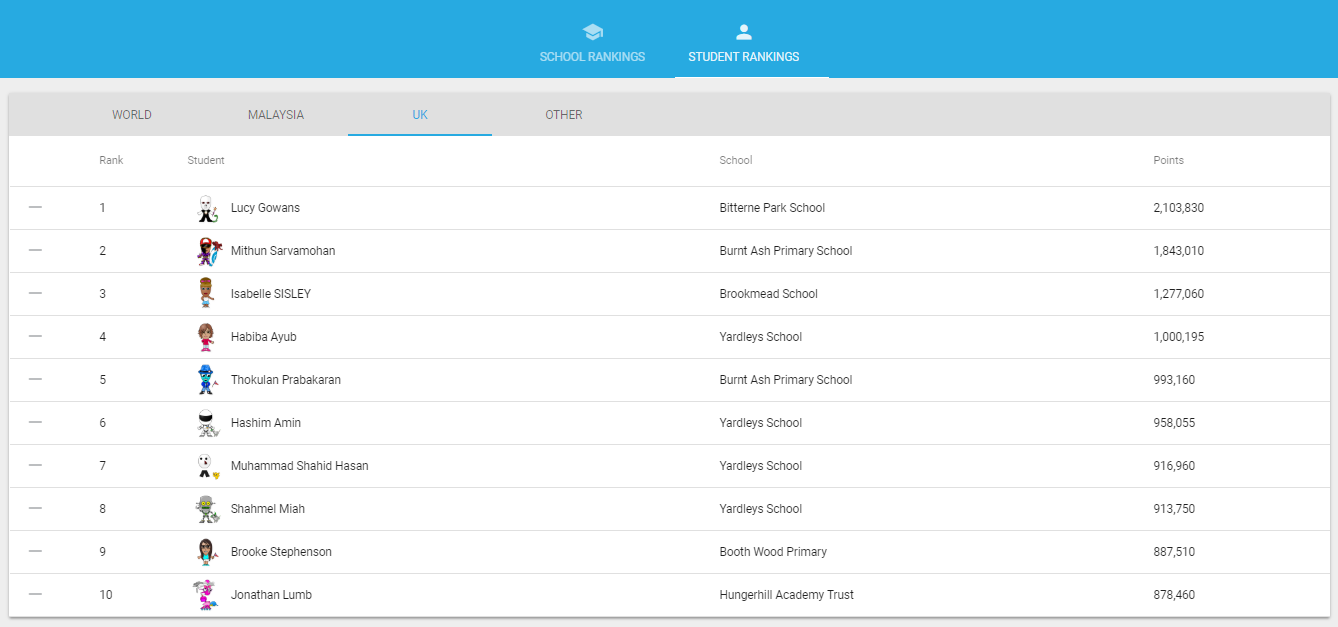The width and height of the screenshot is (1338, 627).
Task: Switch to the WORLD rankings tab
Action: tap(132, 115)
